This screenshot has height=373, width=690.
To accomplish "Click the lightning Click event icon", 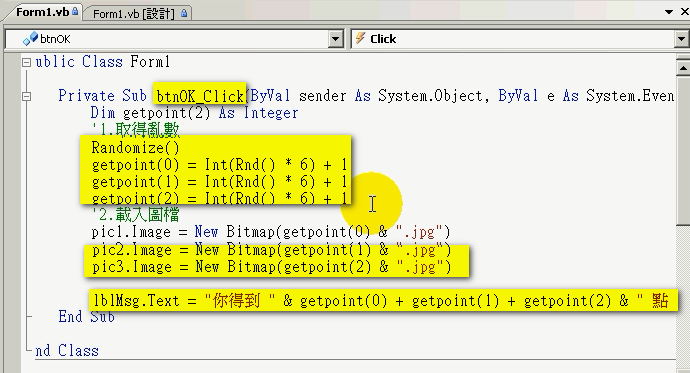I will point(360,38).
